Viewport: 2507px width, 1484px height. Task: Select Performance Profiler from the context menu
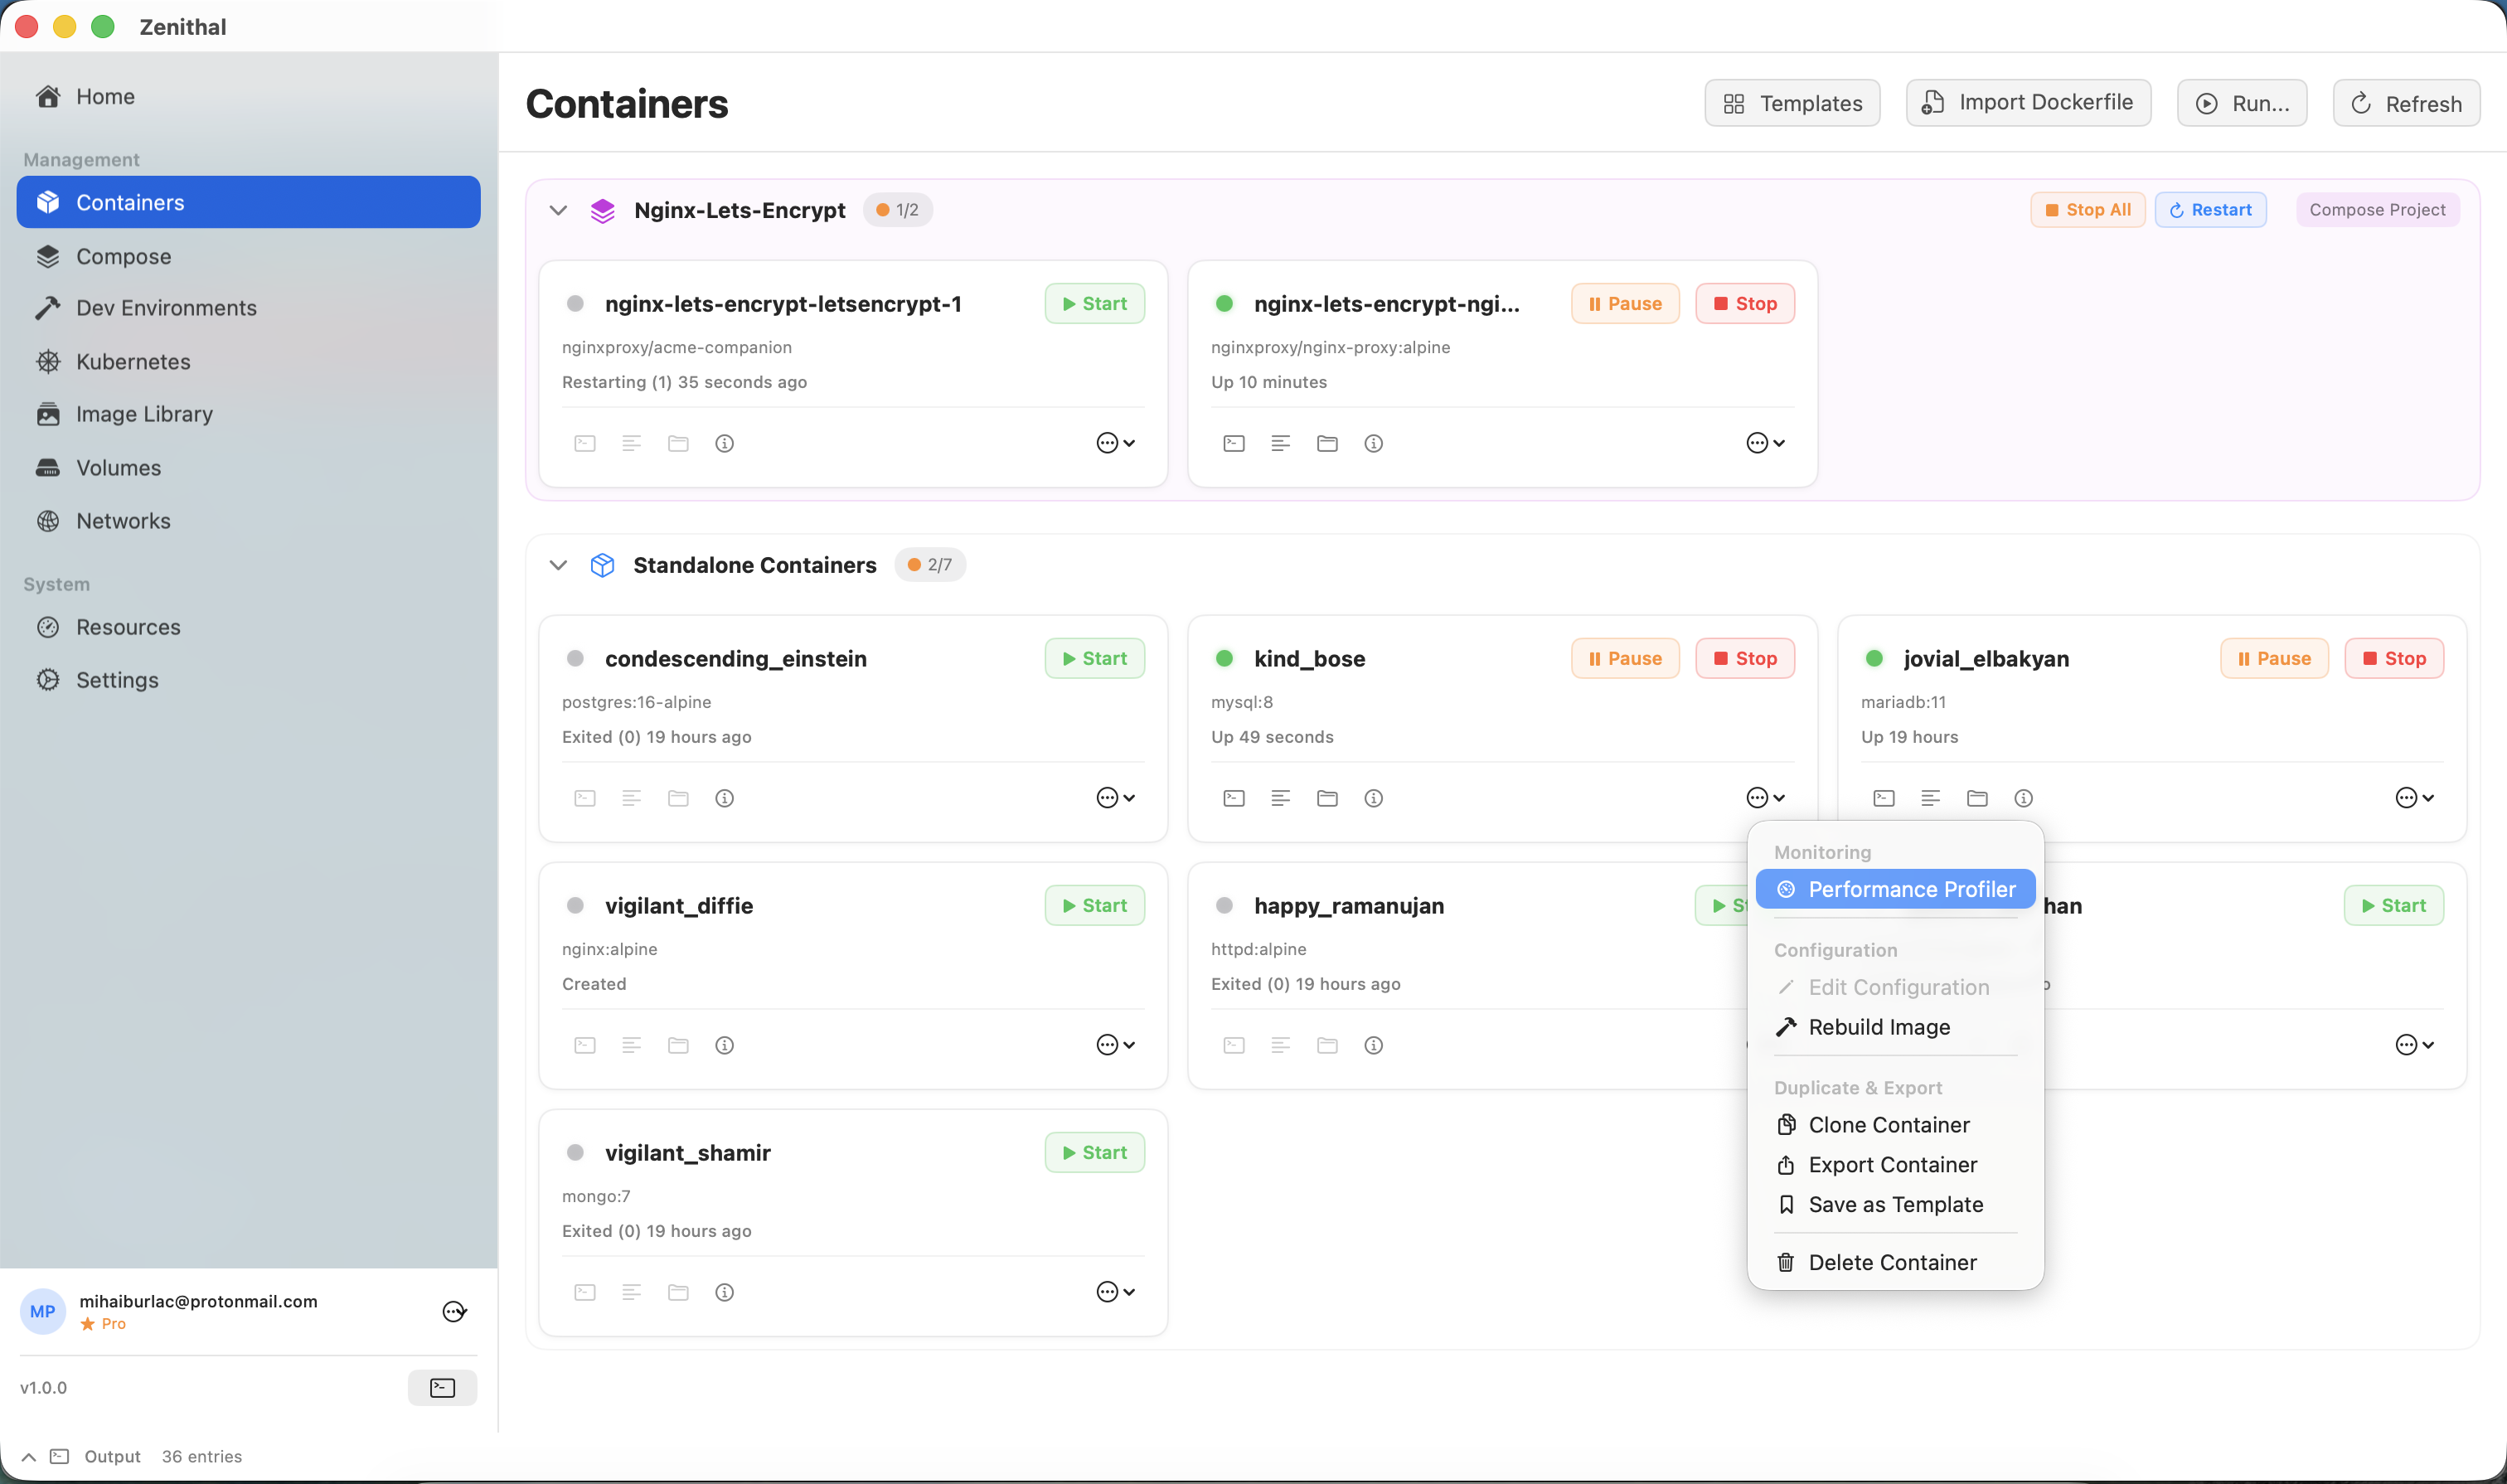click(1895, 888)
